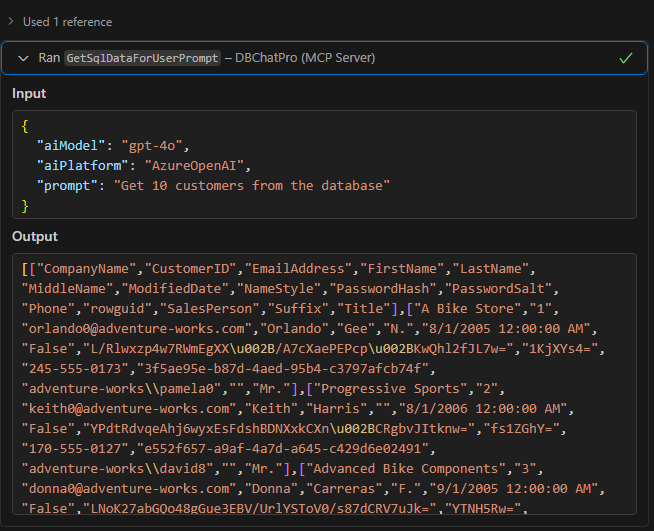Click the 'adventure-works\\david8' salesperson value
654x531 pixels.
118,469
